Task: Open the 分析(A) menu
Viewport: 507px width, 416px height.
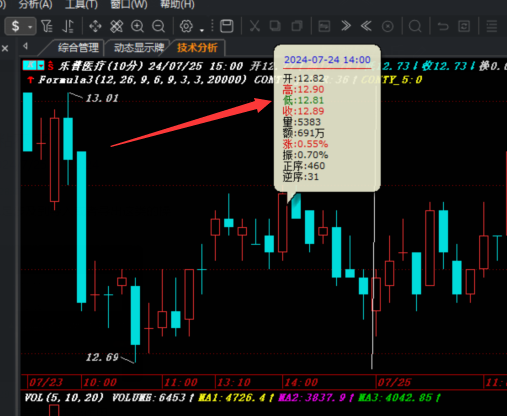Action: [x=35, y=4]
